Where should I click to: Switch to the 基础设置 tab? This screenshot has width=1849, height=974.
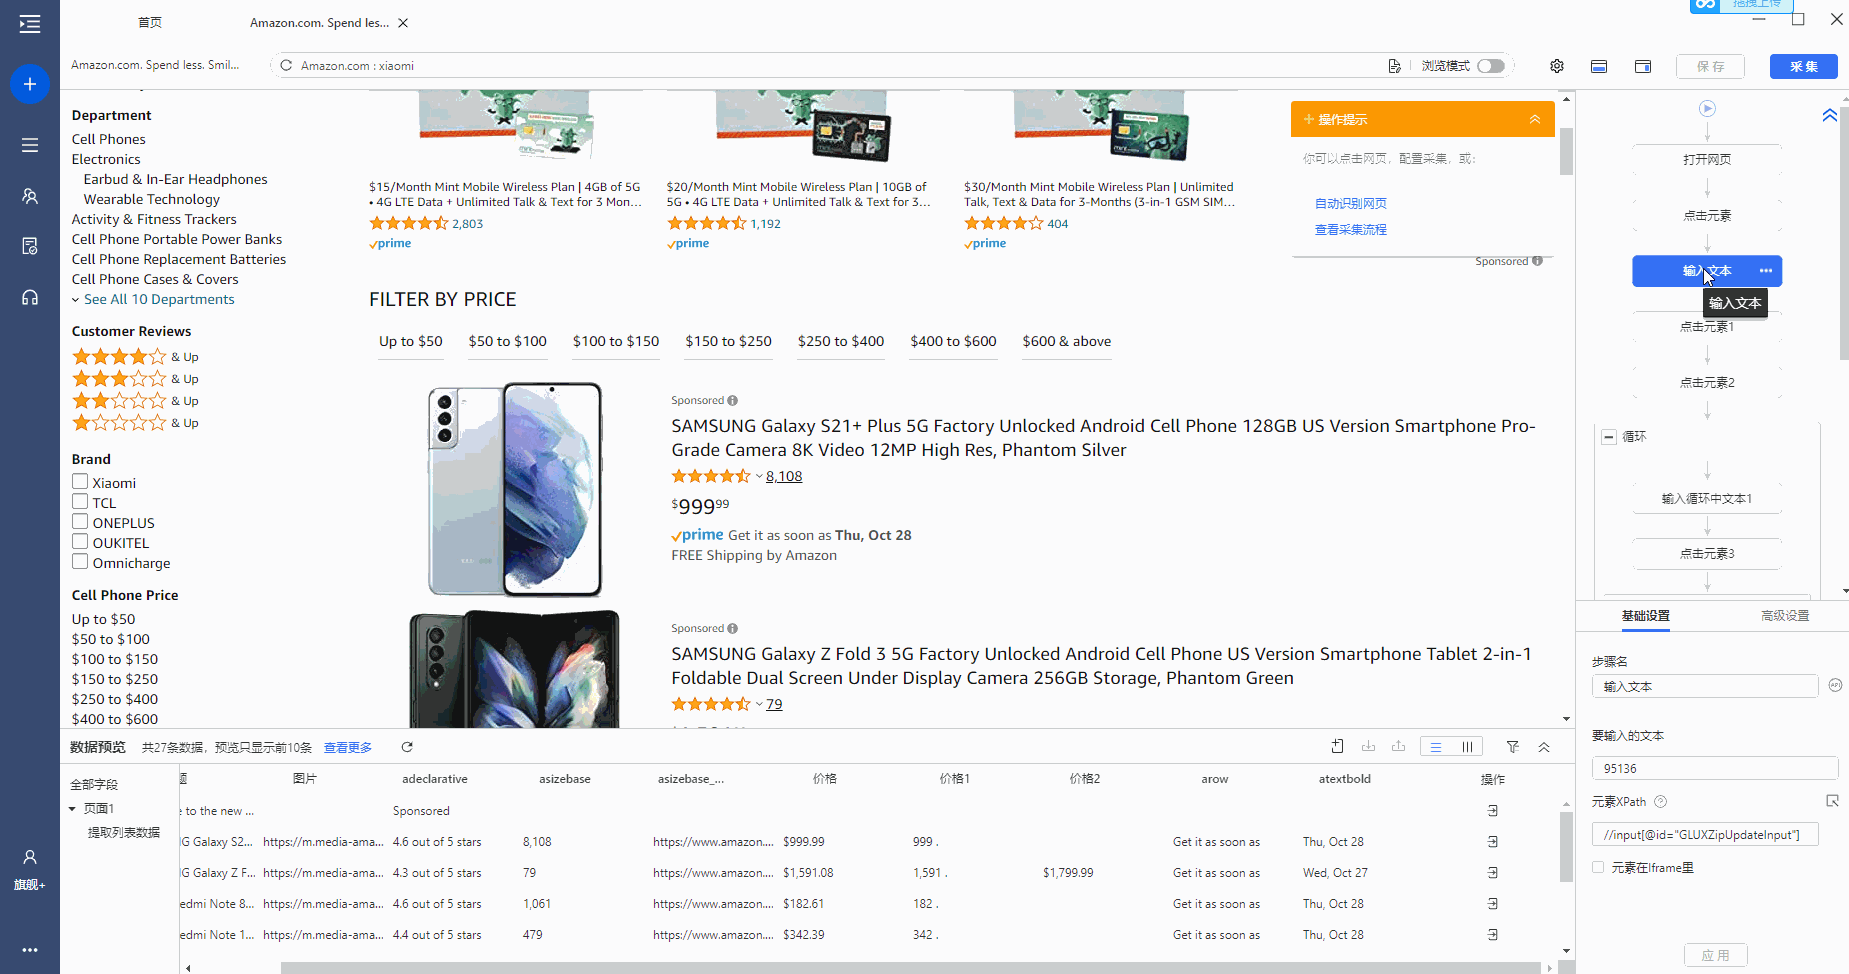point(1646,616)
